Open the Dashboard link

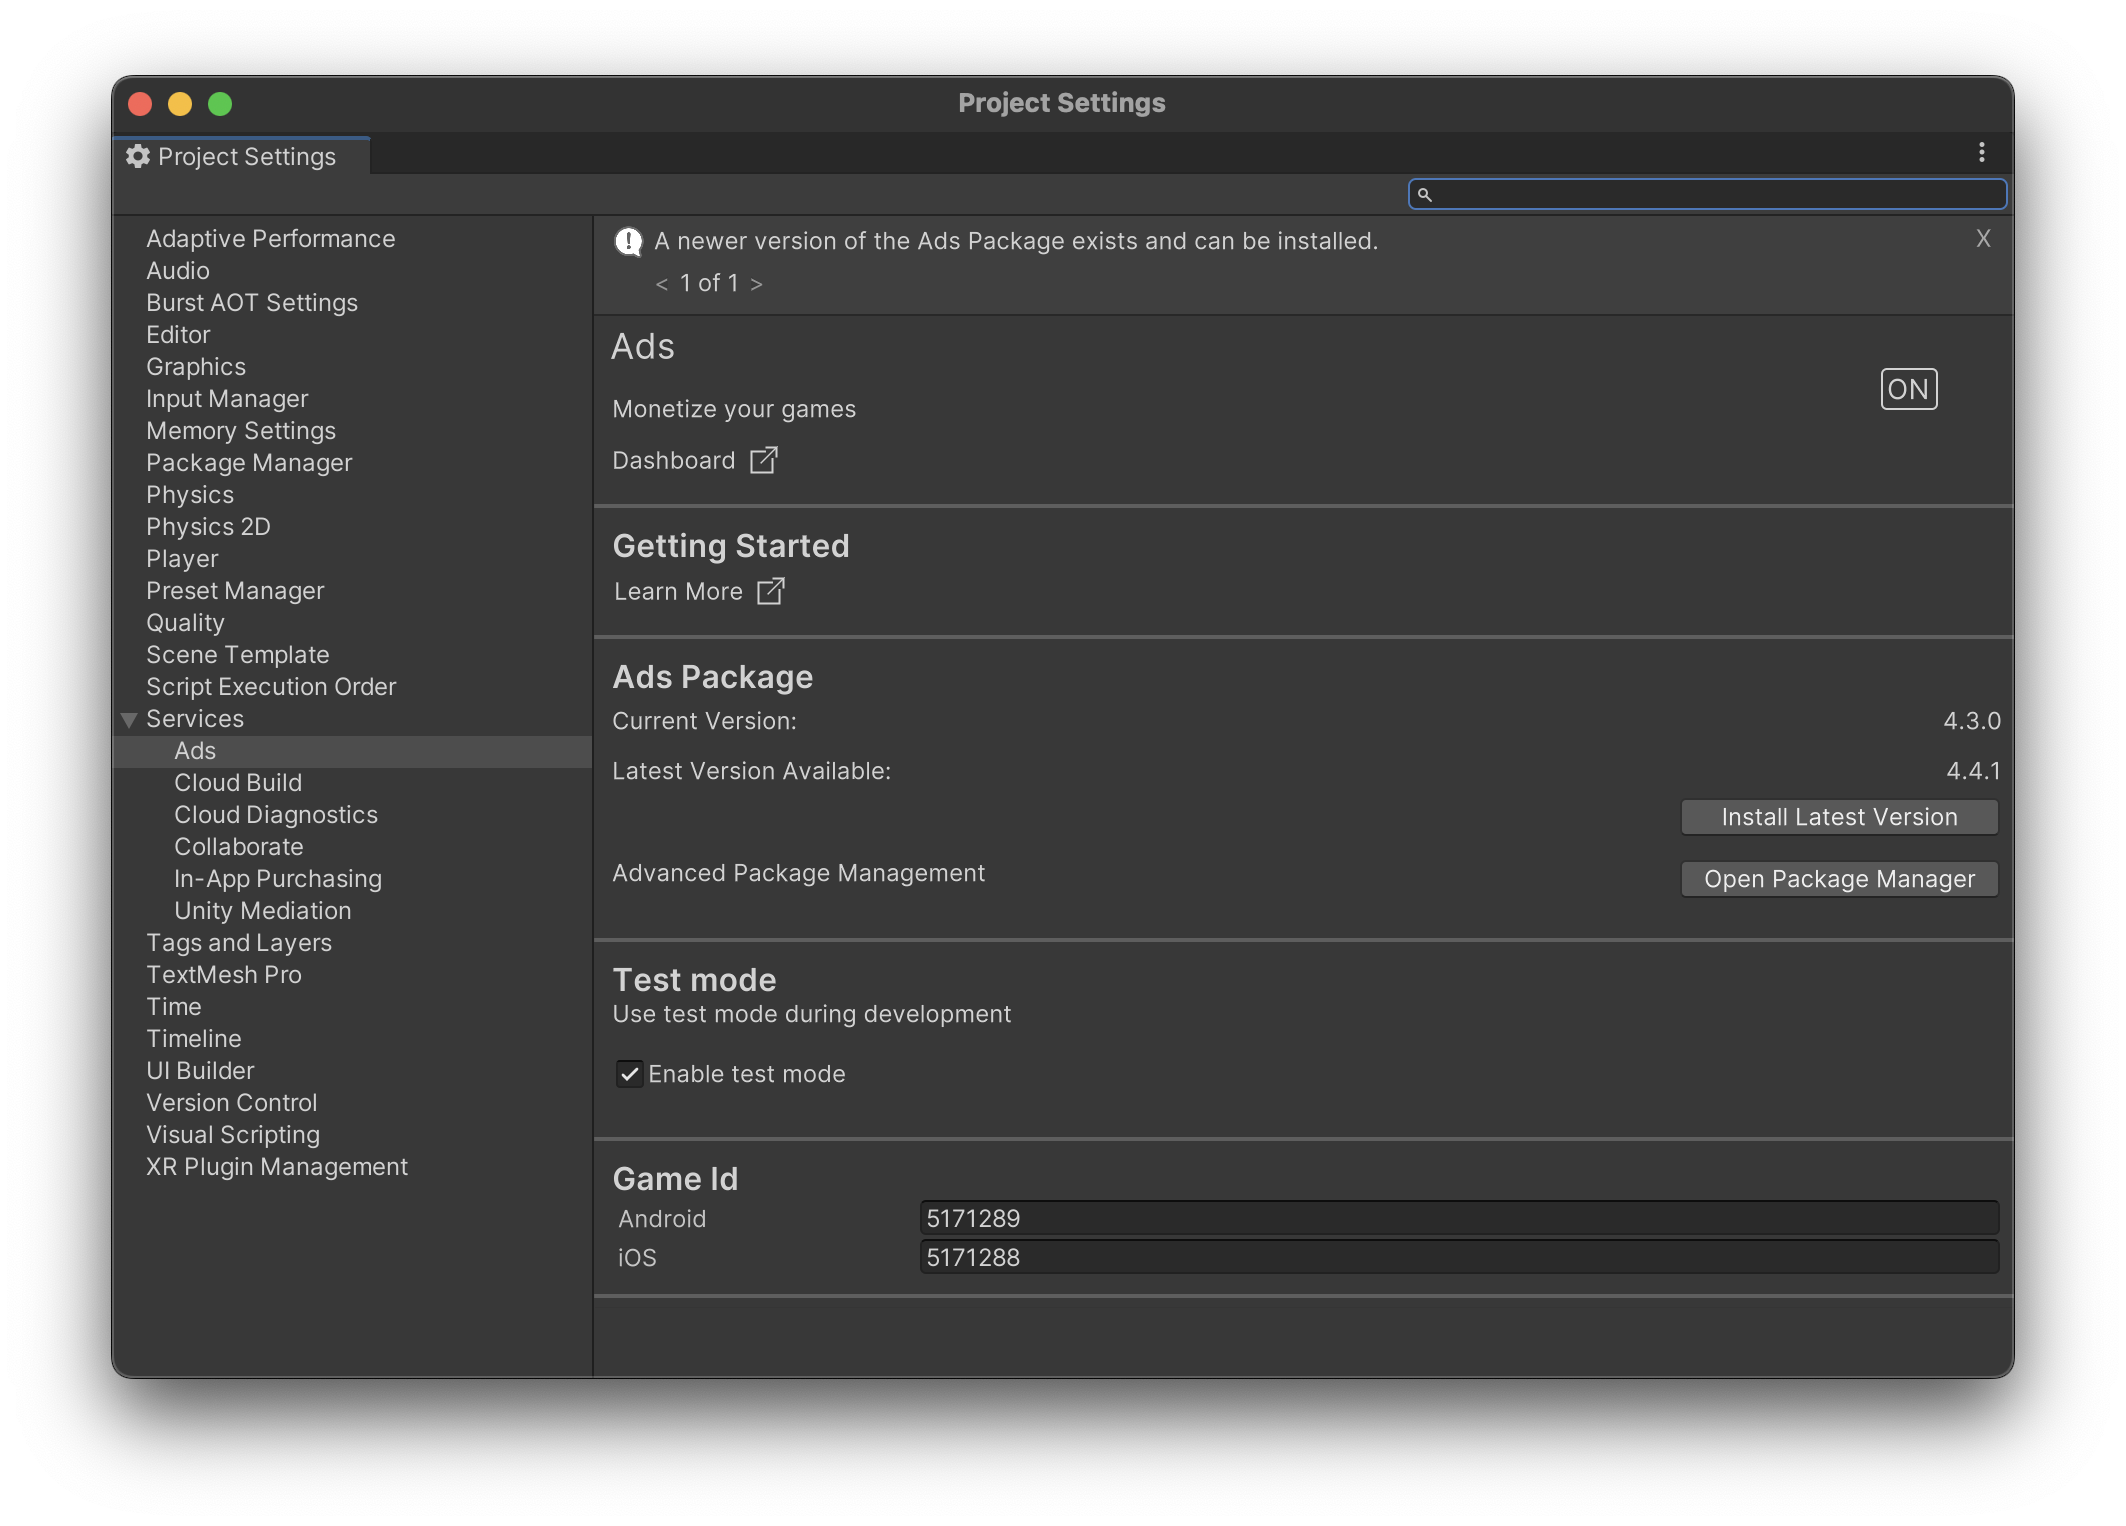coord(673,460)
